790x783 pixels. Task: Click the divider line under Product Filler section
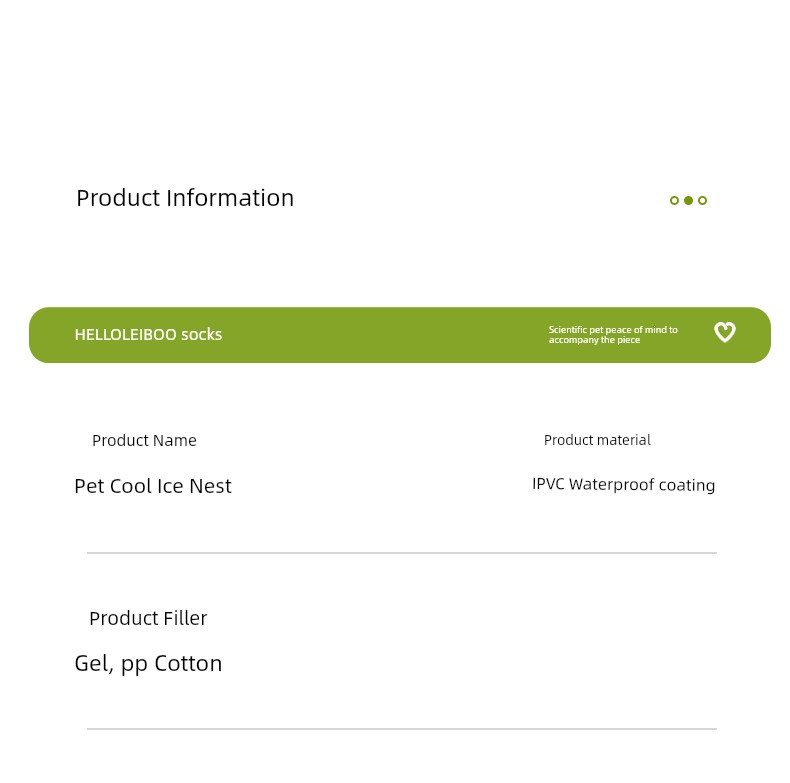[402, 729]
